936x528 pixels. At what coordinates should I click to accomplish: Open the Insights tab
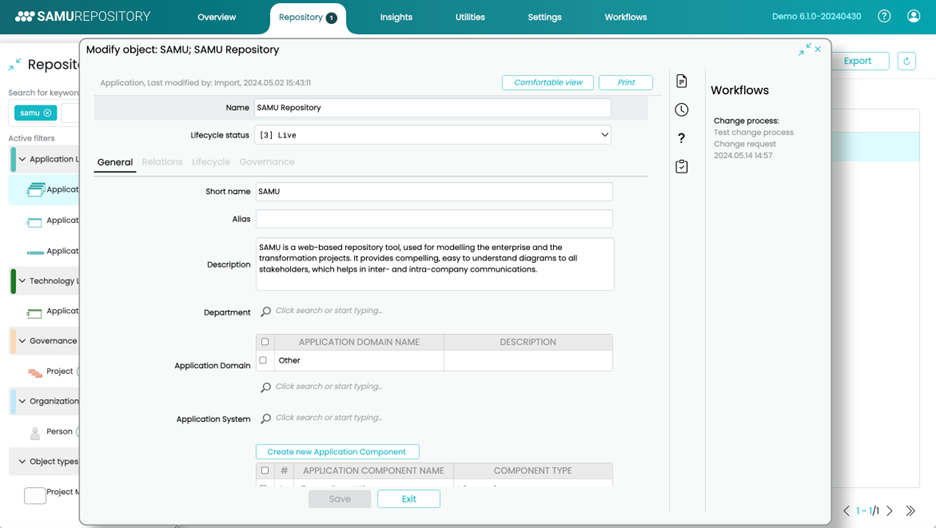pyautogui.click(x=396, y=17)
